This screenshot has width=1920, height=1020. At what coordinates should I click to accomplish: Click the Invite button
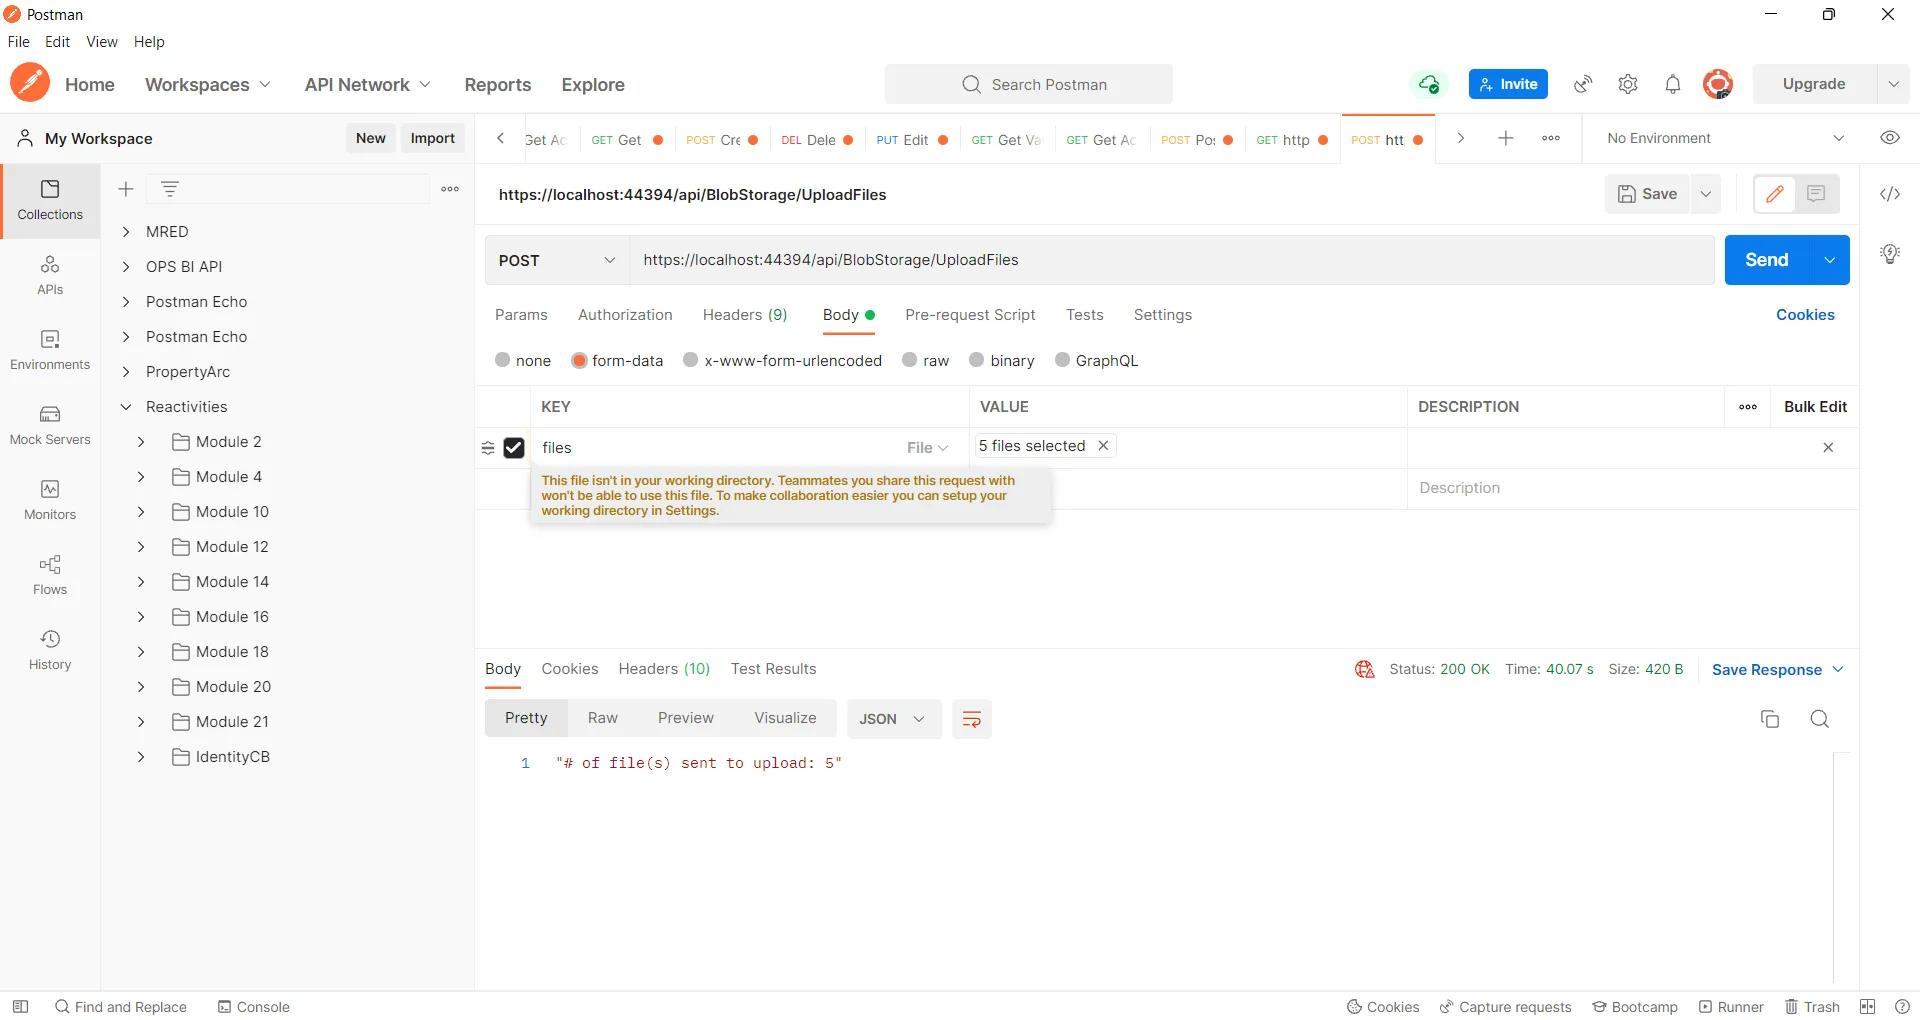[1508, 84]
